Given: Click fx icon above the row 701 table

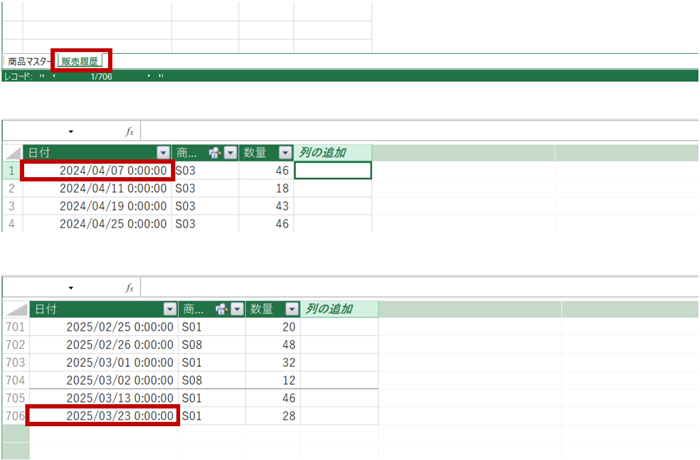Looking at the screenshot, I should 129,288.
